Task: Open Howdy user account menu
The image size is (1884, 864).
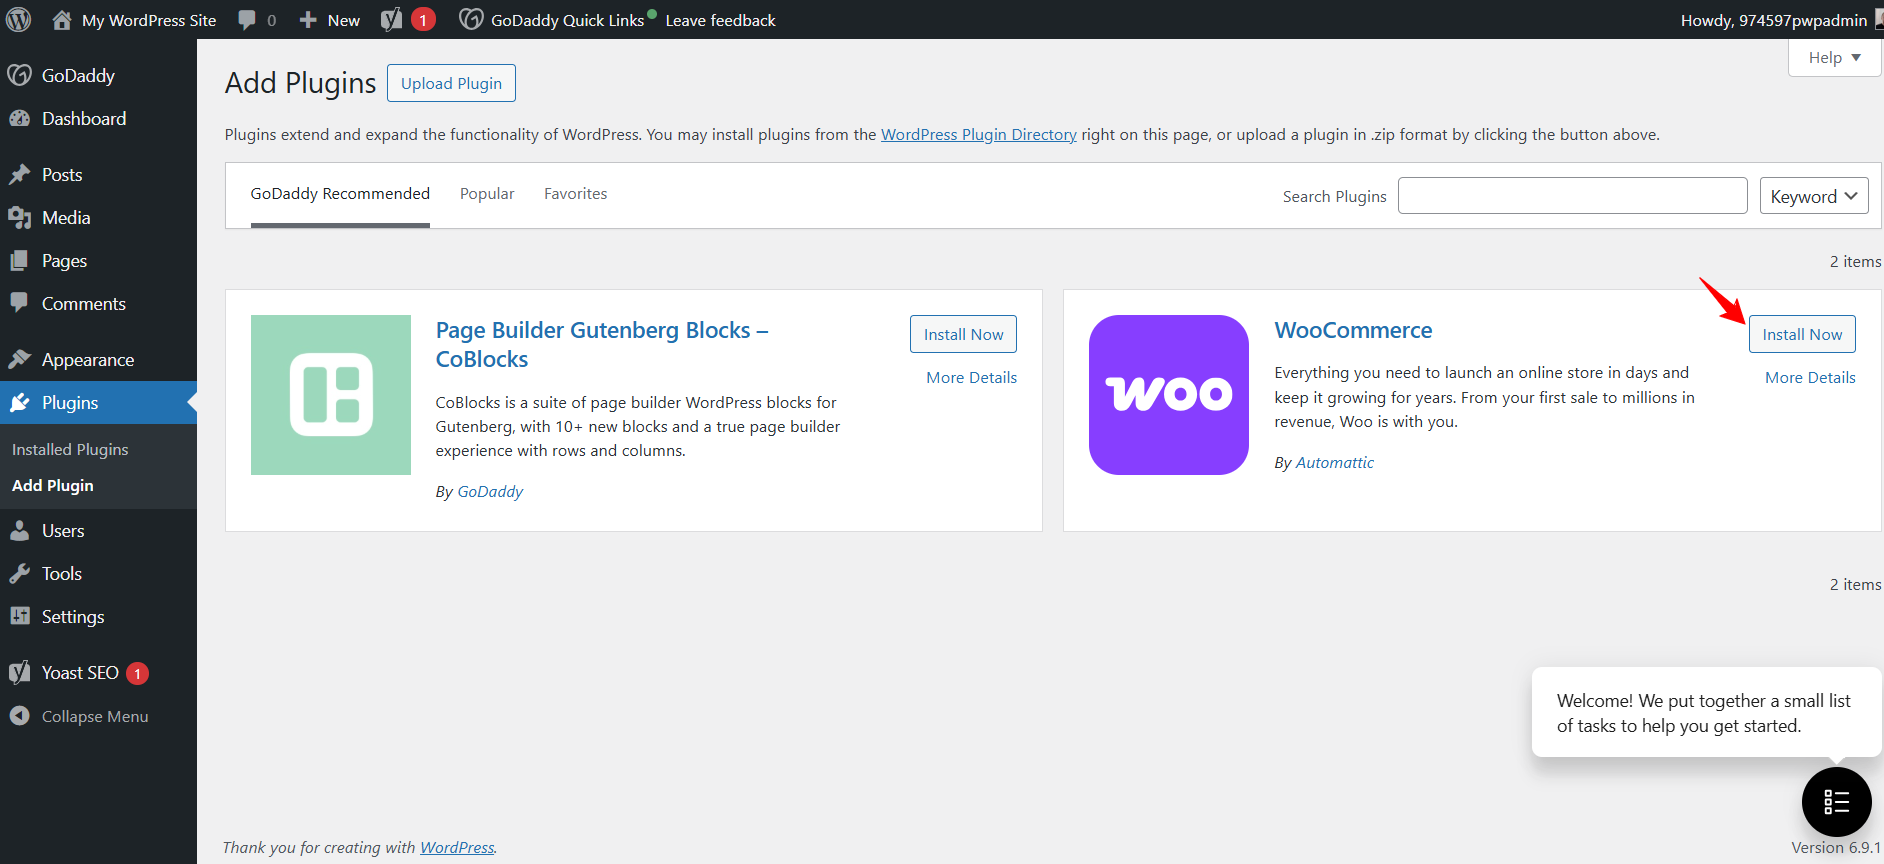Action: [1781, 20]
